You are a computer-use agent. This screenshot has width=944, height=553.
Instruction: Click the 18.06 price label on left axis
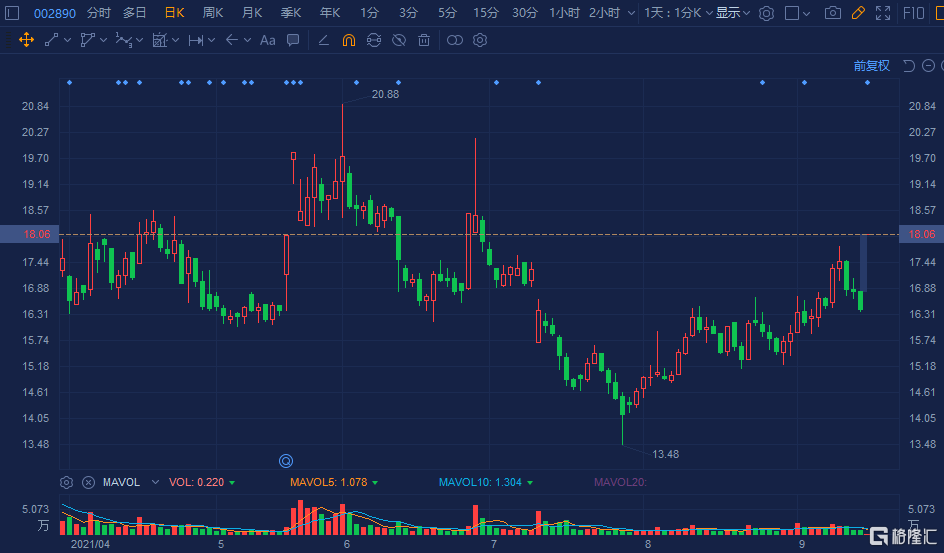[36, 235]
